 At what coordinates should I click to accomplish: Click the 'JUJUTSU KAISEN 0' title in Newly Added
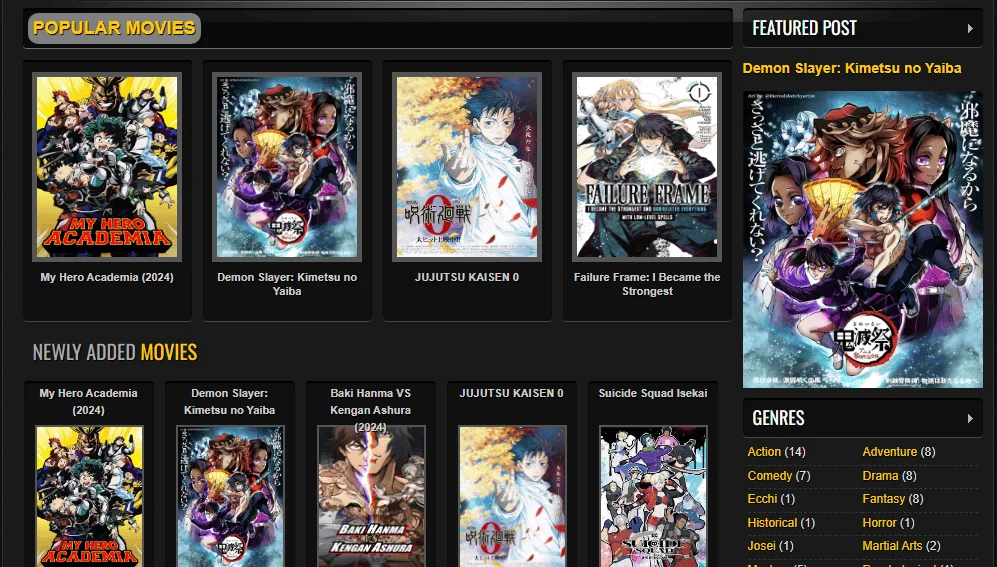[511, 393]
